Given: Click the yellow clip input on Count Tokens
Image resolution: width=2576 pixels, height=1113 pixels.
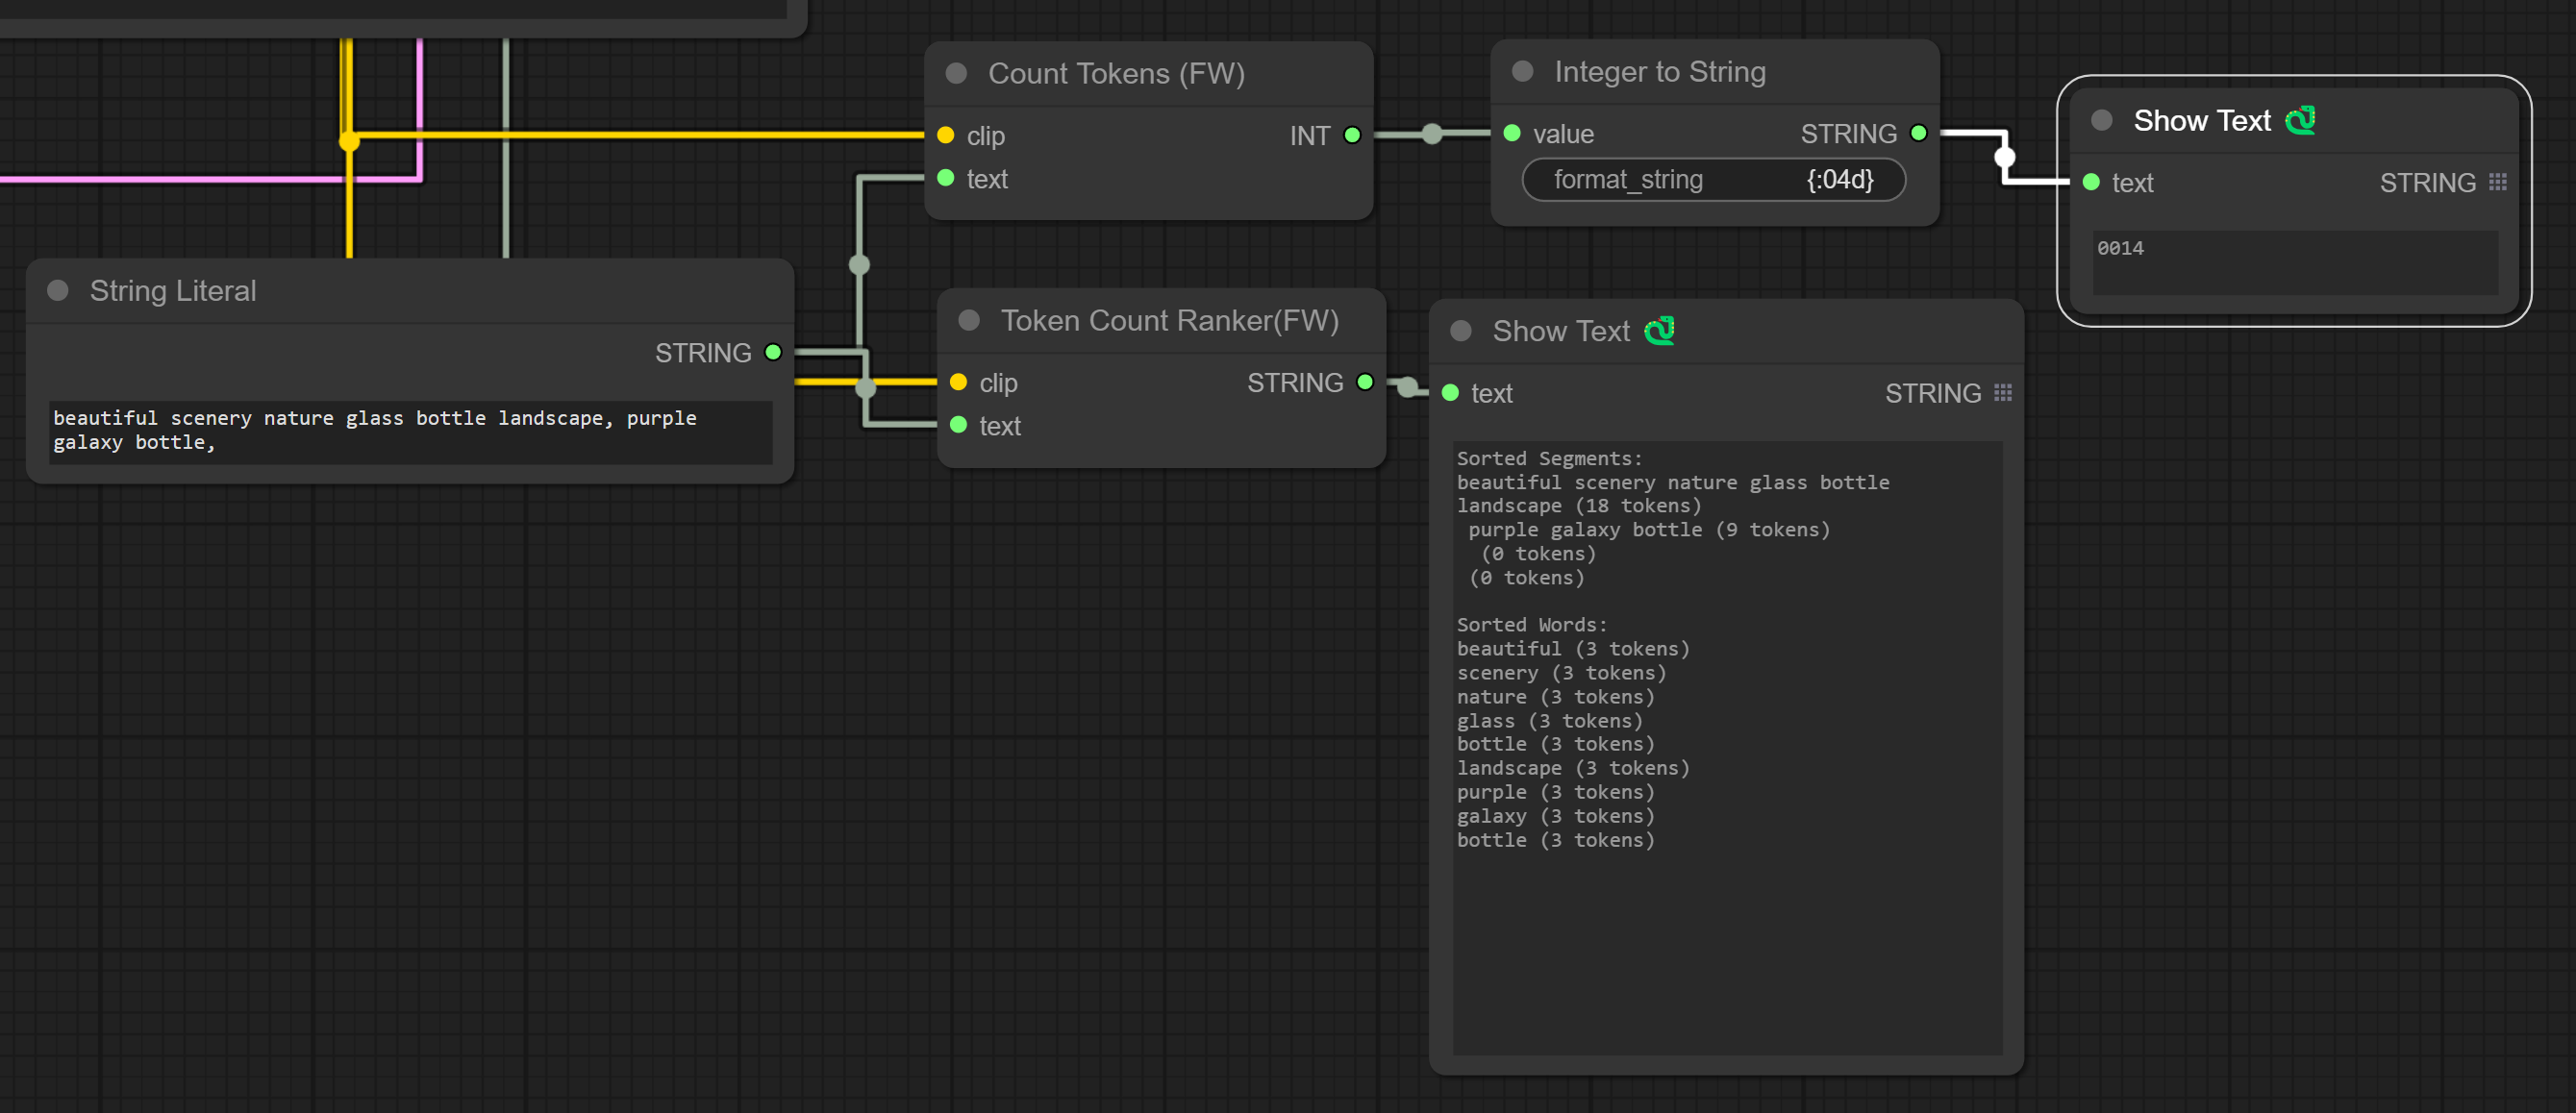Looking at the screenshot, I should point(946,135).
